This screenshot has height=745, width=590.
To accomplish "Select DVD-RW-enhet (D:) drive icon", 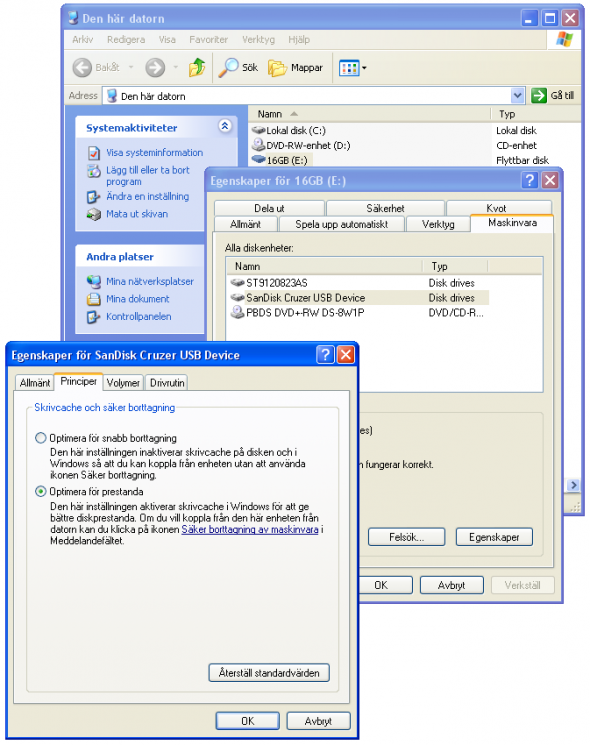I will pyautogui.click(x=258, y=144).
